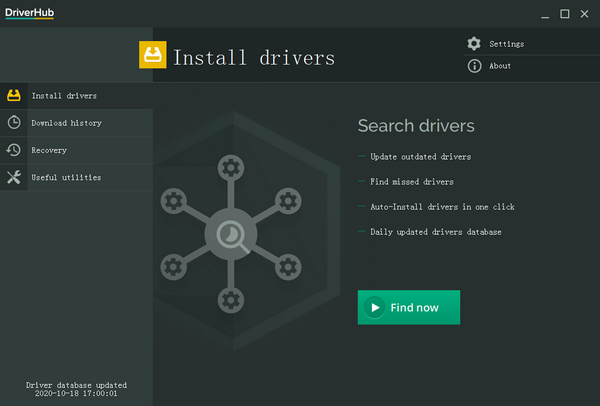Viewport: 600px width, 406px height.
Task: Click the central magnifying glass graphic
Action: pos(229,235)
